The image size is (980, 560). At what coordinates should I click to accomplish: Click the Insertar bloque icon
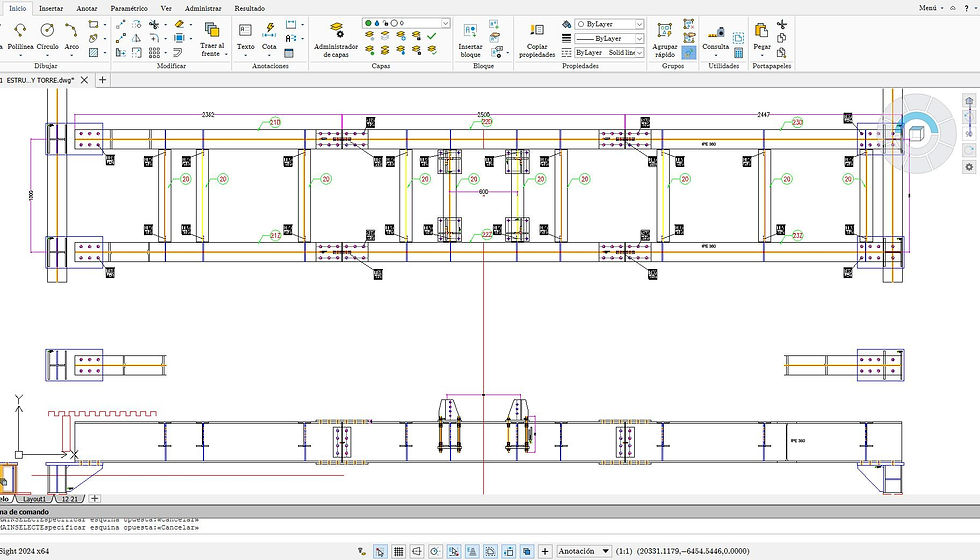[x=470, y=30]
